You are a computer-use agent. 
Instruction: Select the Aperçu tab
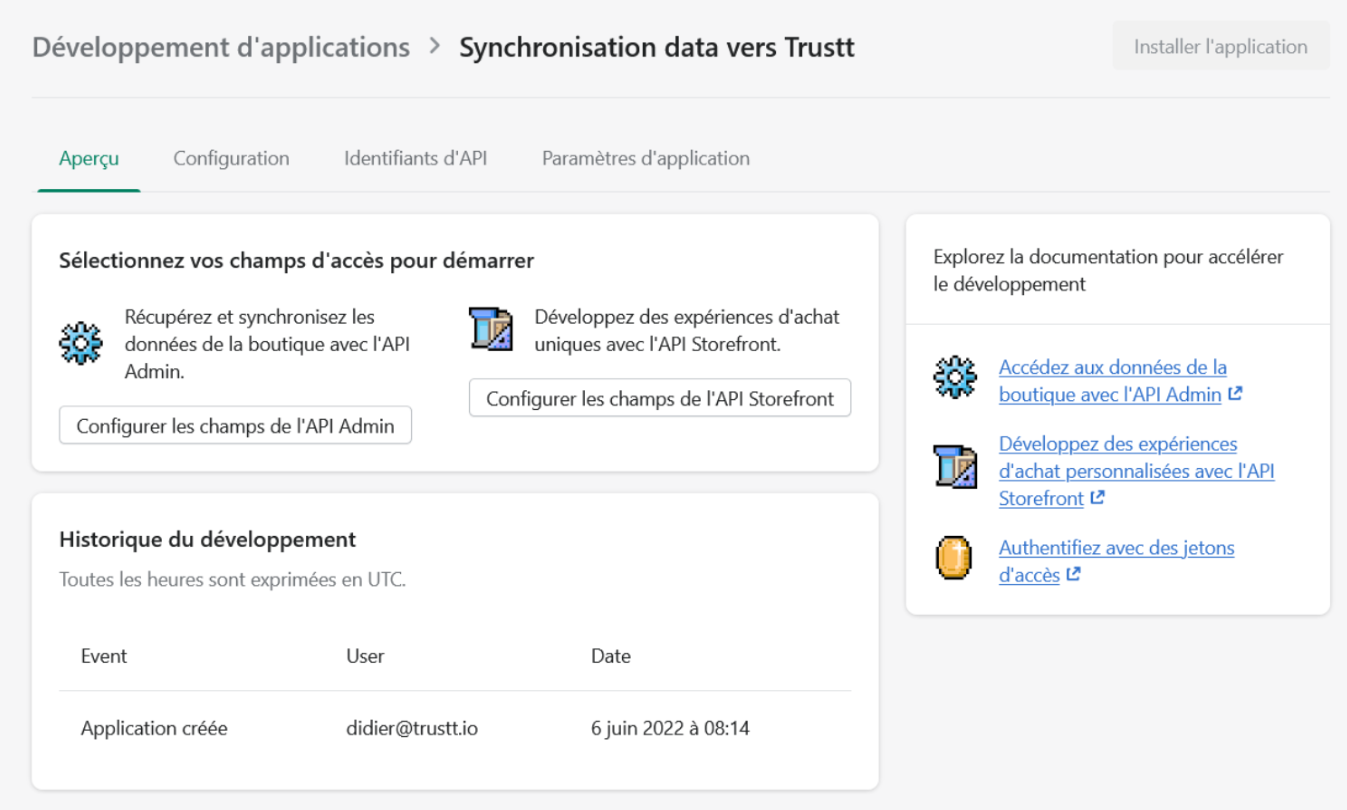point(89,158)
